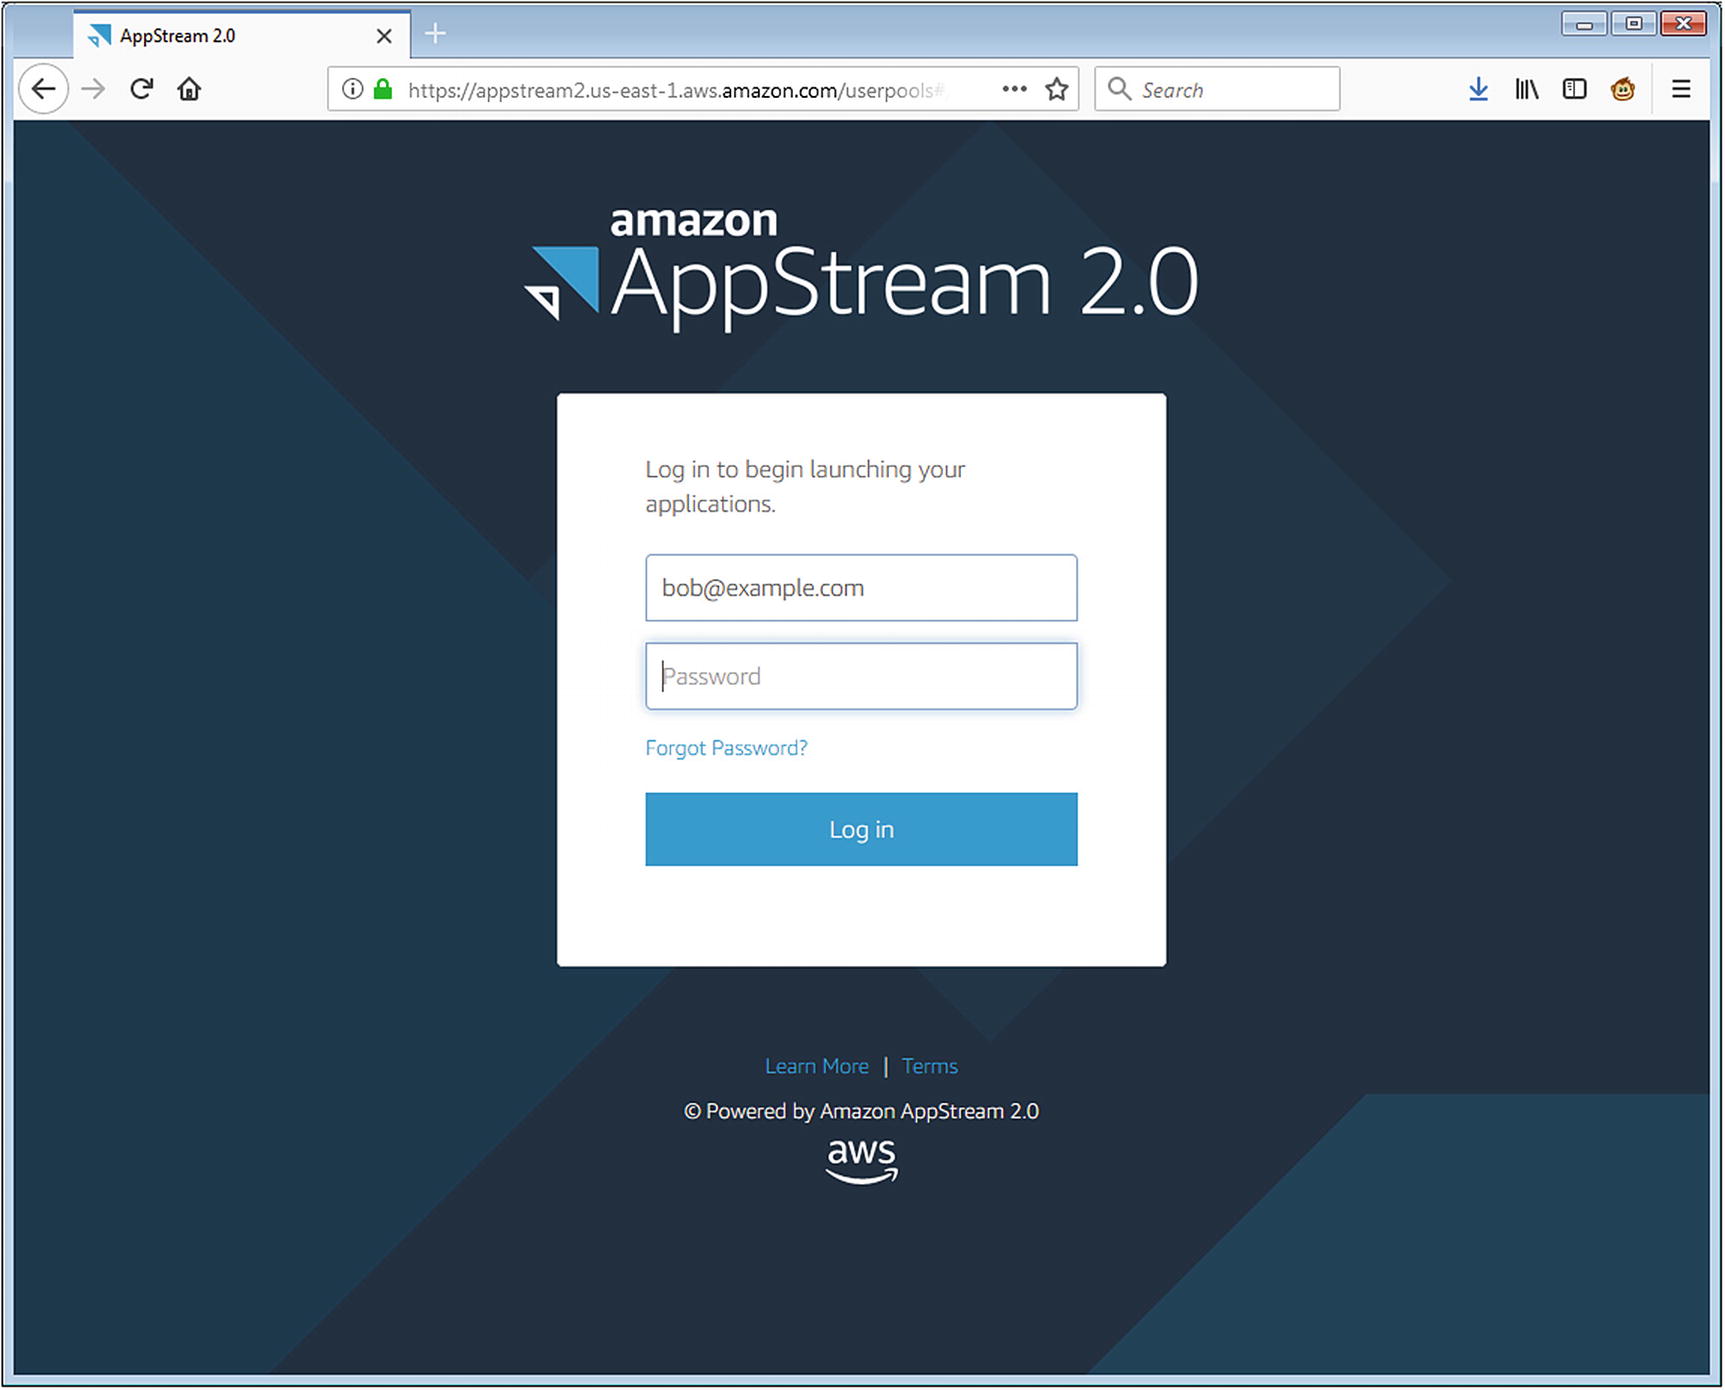
Task: Click the magnifier icon in the search box
Action: pyautogui.click(x=1119, y=89)
